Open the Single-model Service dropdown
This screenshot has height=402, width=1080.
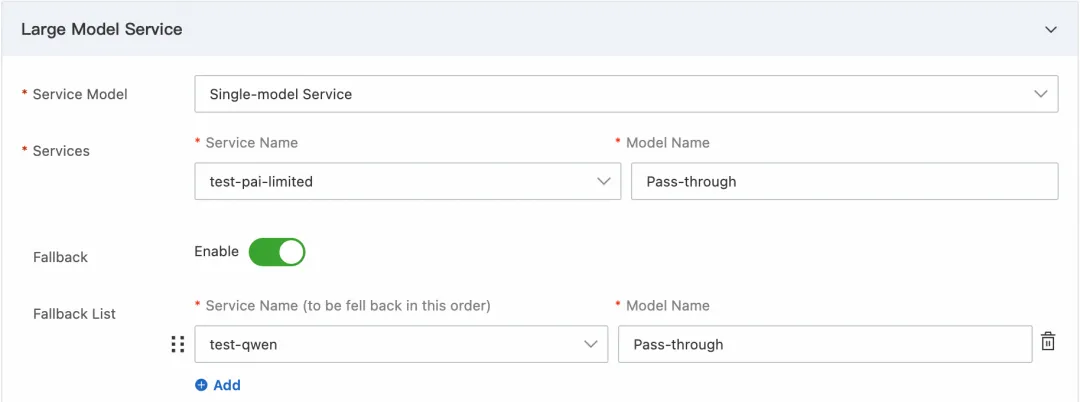625,94
